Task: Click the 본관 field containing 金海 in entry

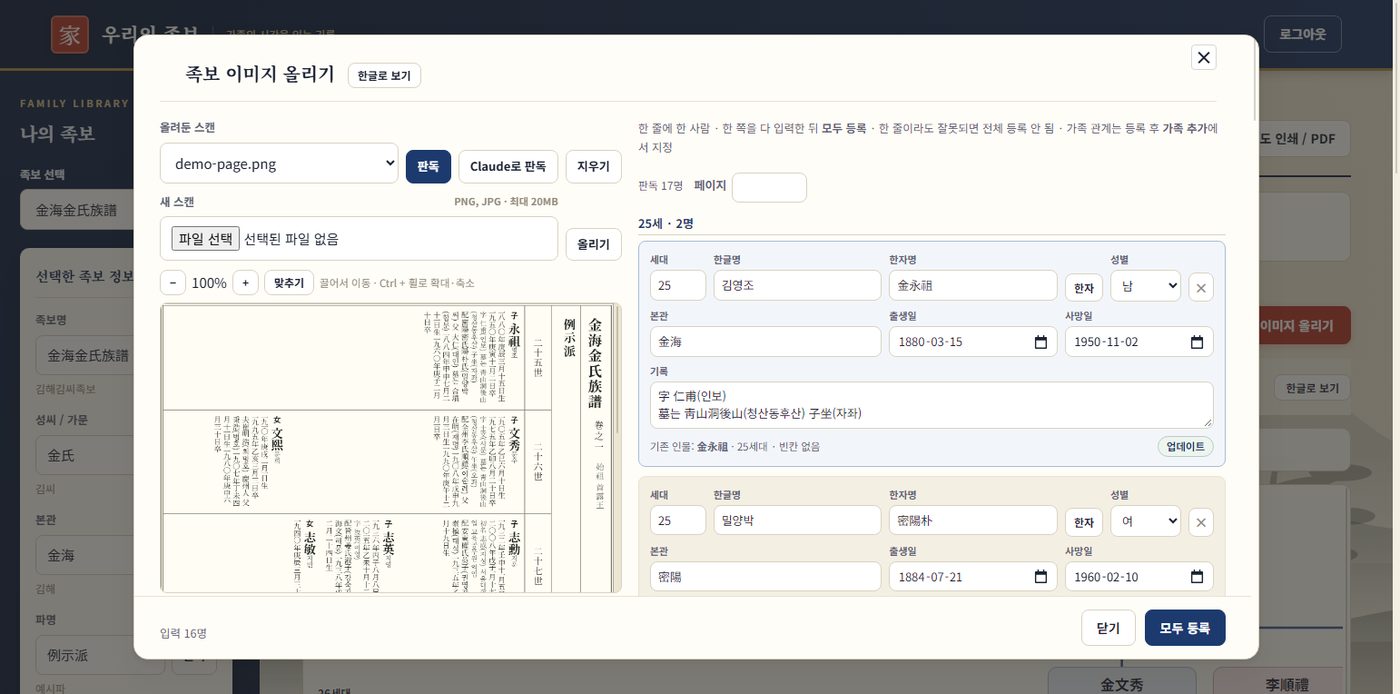Action: 765,341
